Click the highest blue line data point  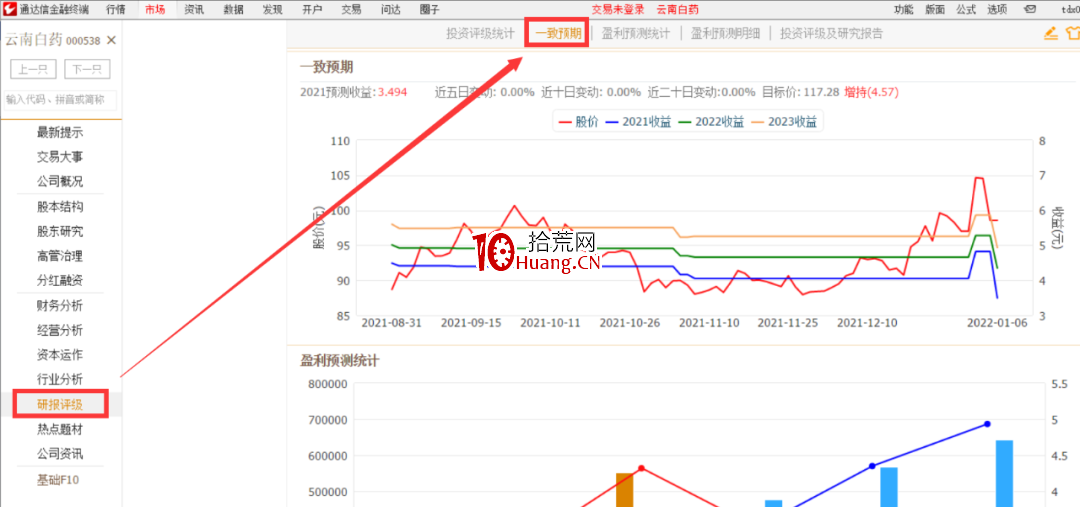[987, 424]
